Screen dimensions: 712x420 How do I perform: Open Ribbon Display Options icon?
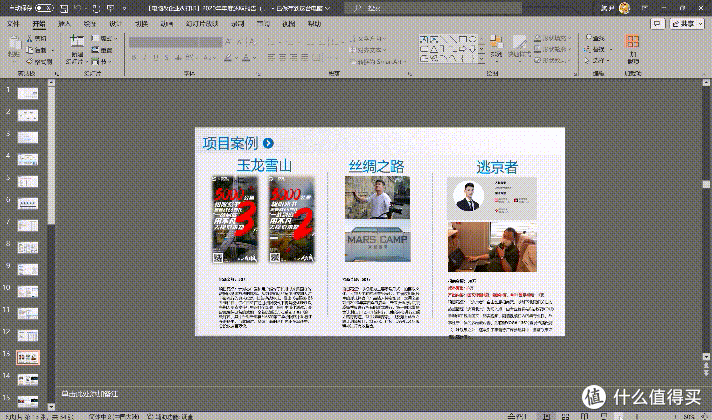tap(644, 8)
